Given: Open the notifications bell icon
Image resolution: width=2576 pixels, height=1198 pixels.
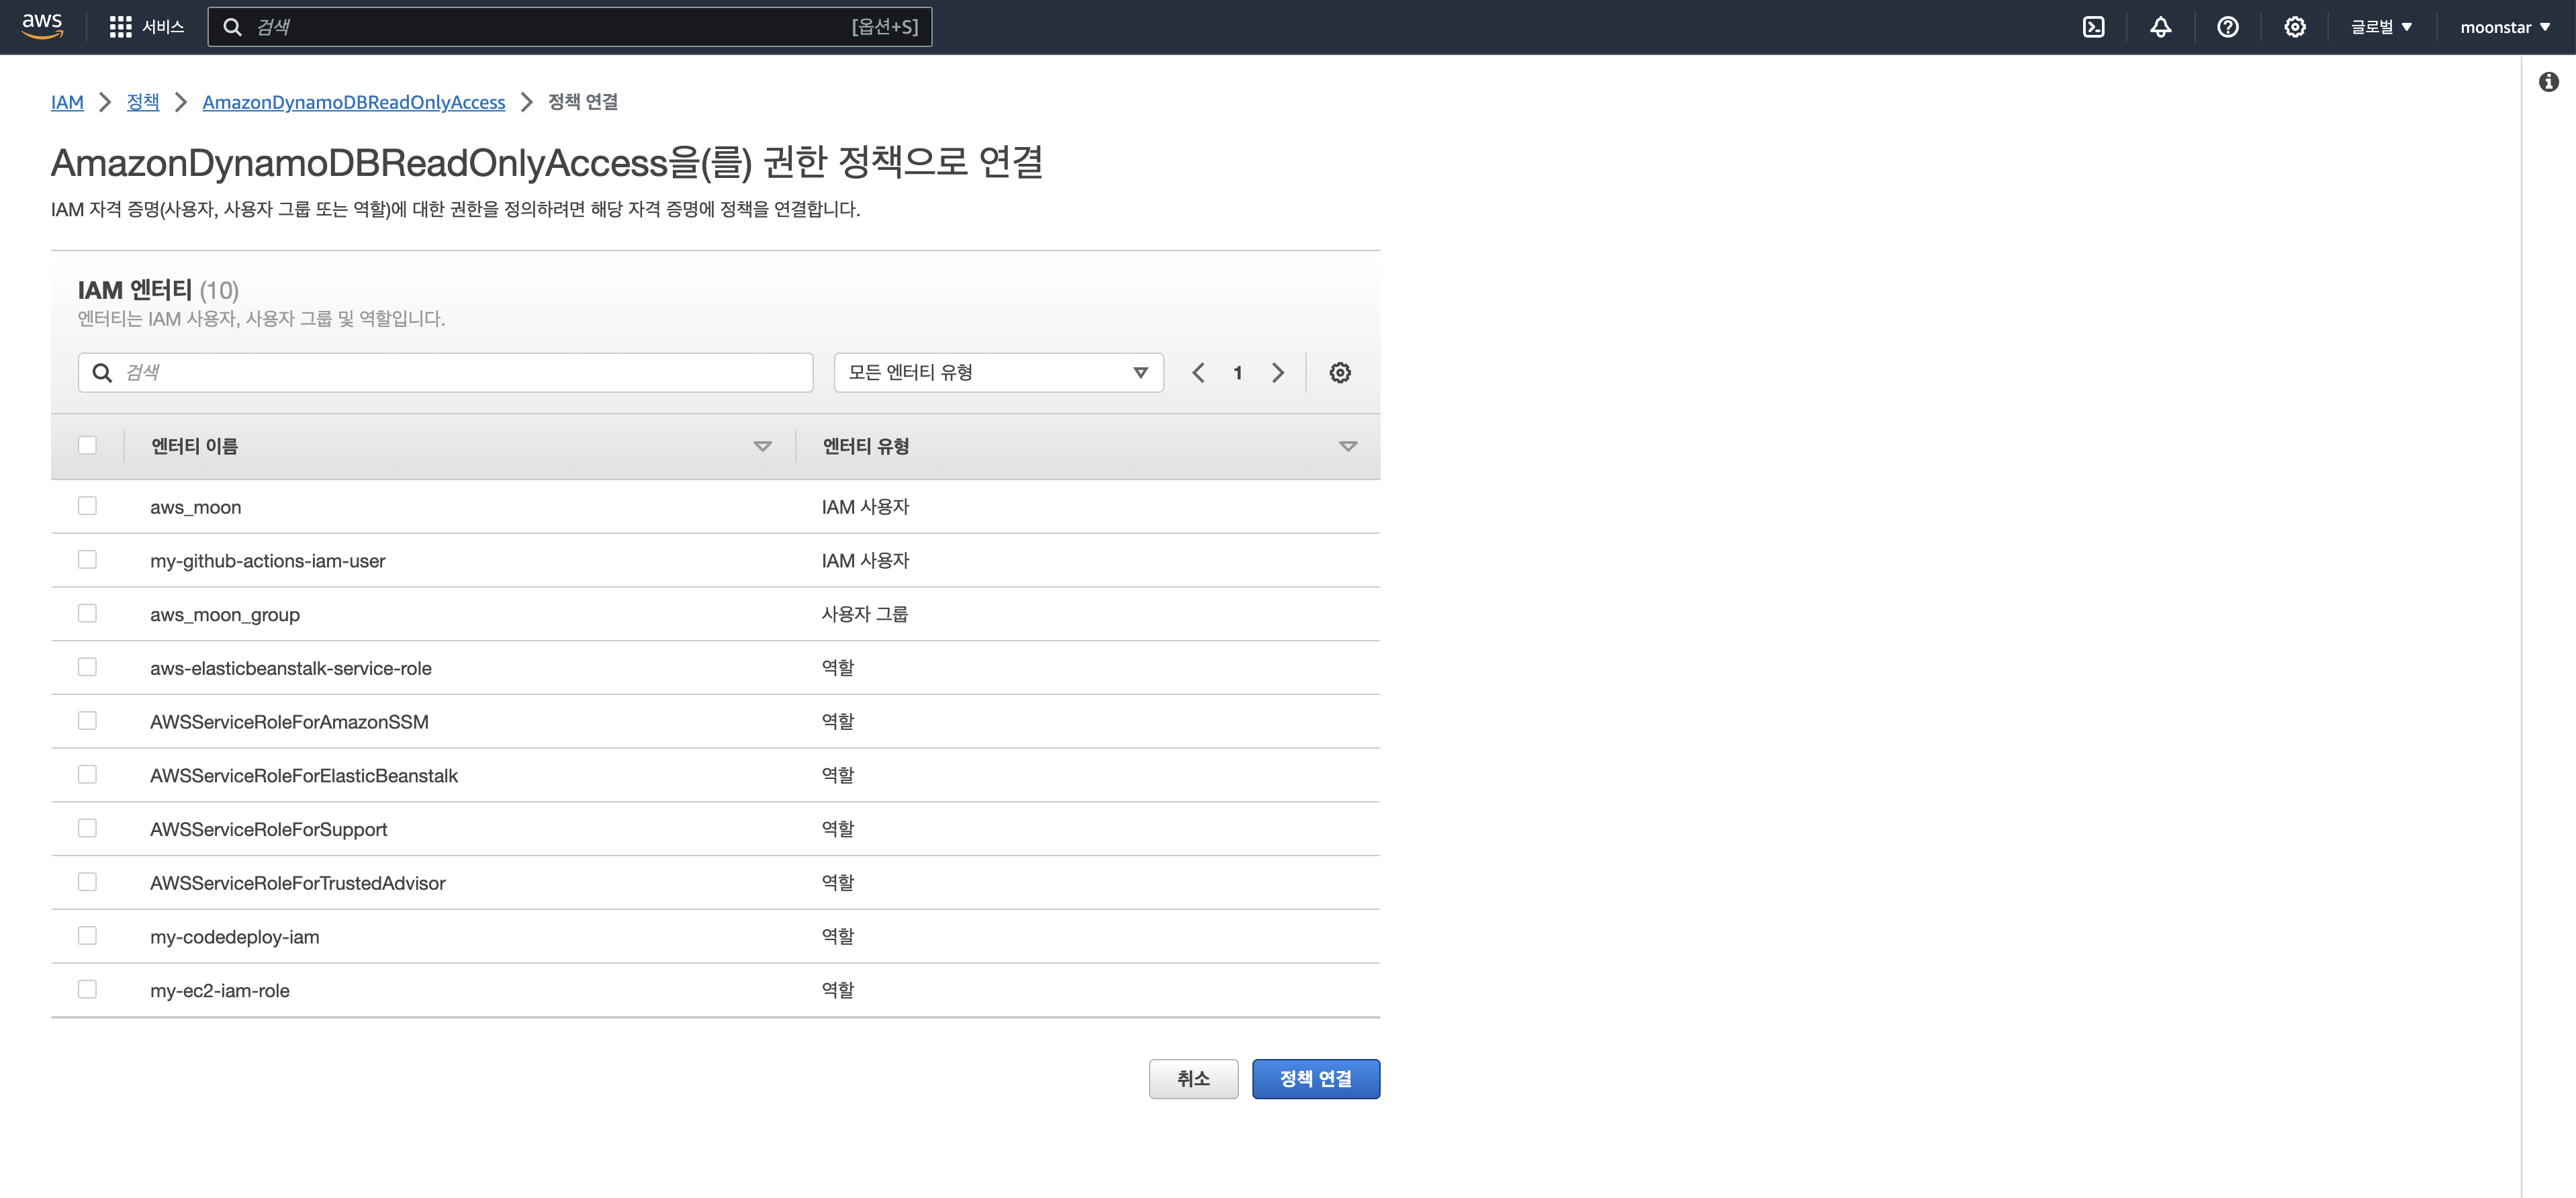Looking at the screenshot, I should pyautogui.click(x=2160, y=27).
